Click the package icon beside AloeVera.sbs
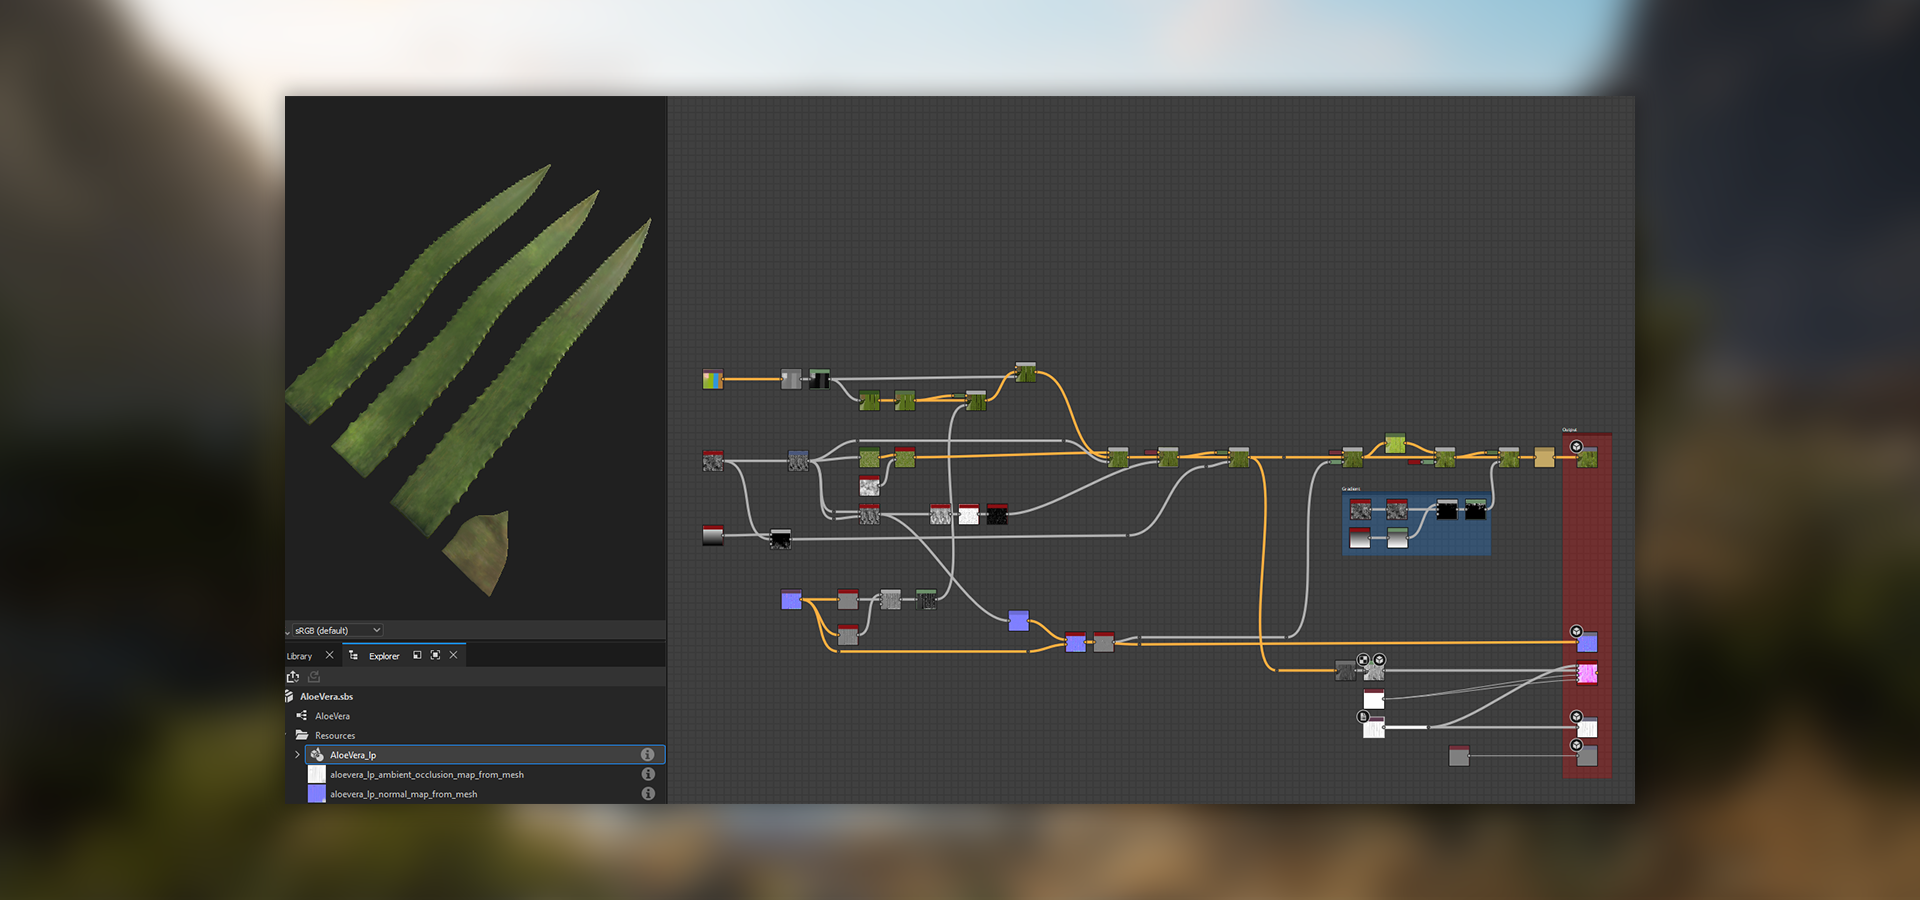Viewport: 1920px width, 900px height. pyautogui.click(x=289, y=696)
